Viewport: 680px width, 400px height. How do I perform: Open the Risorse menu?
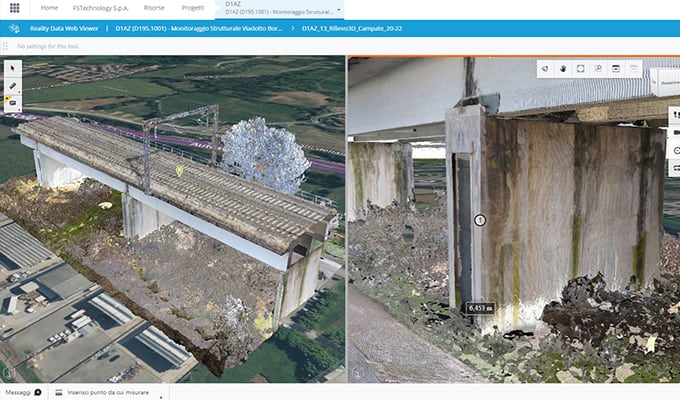pos(154,8)
